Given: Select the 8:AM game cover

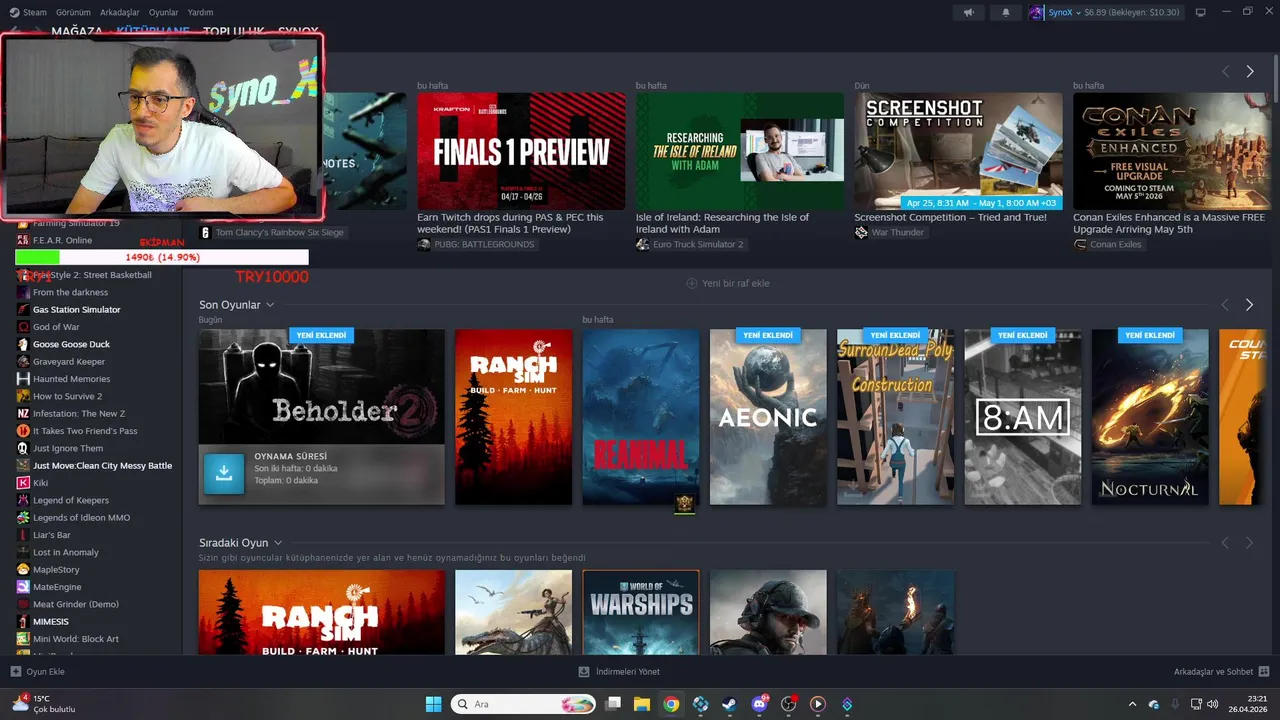Looking at the screenshot, I should coord(1023,417).
